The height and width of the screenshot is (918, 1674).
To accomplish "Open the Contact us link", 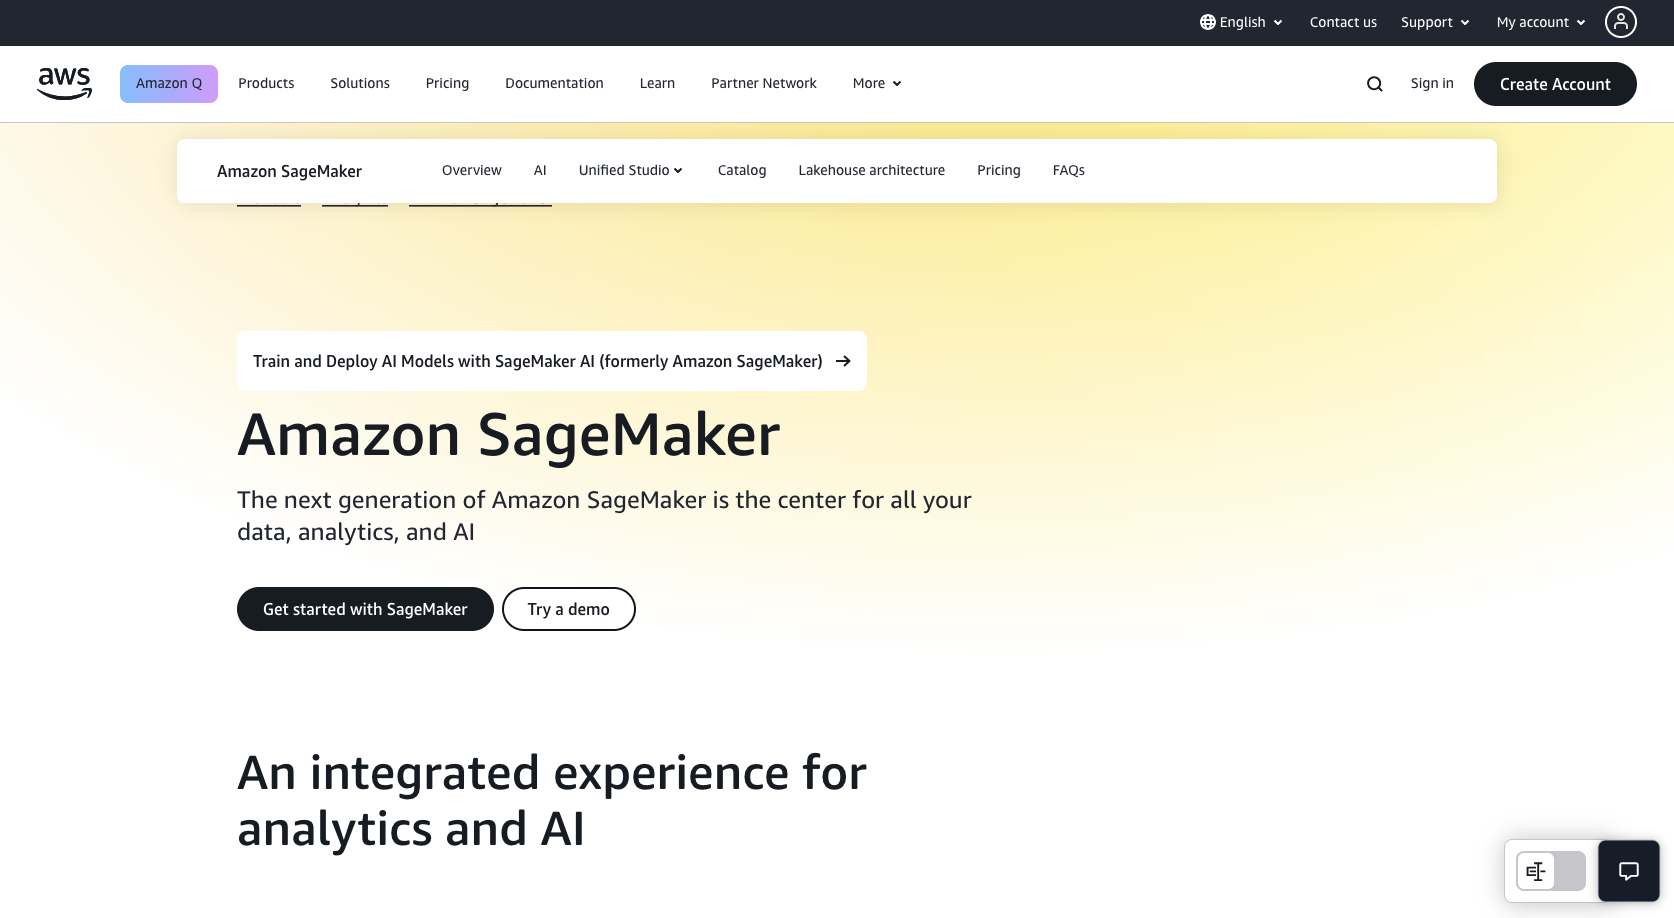I will click(x=1343, y=22).
